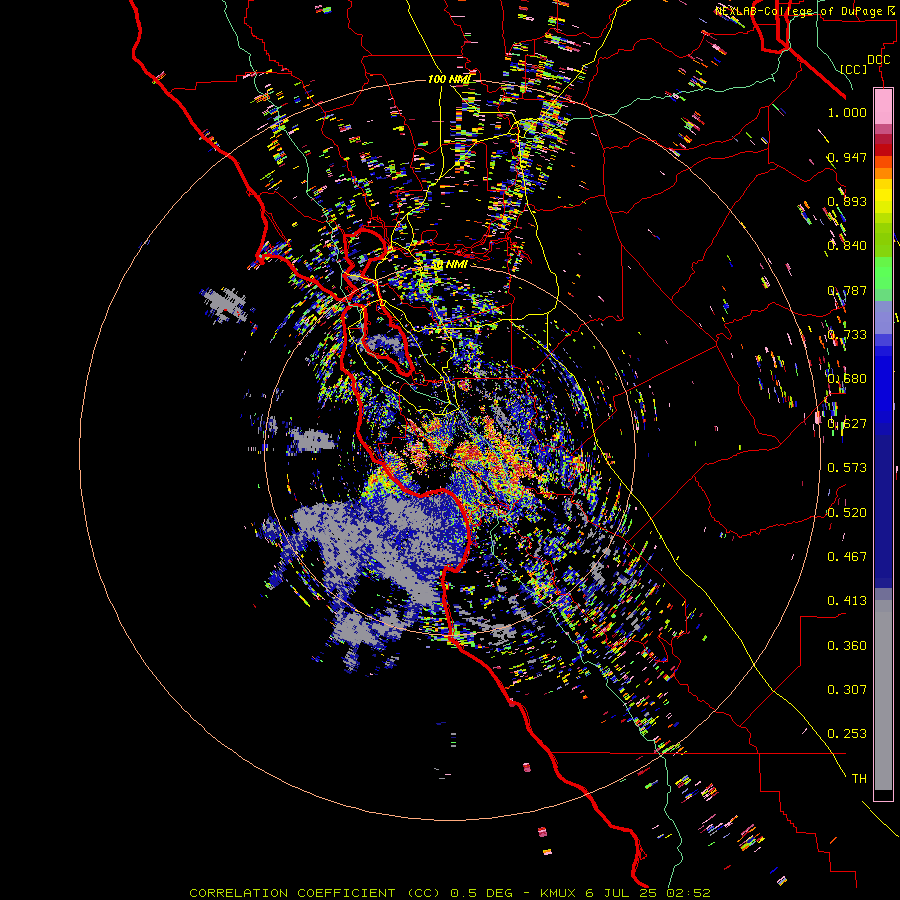Click the DCC label above the color scale
The width and height of the screenshot is (900, 900).
pos(878,60)
